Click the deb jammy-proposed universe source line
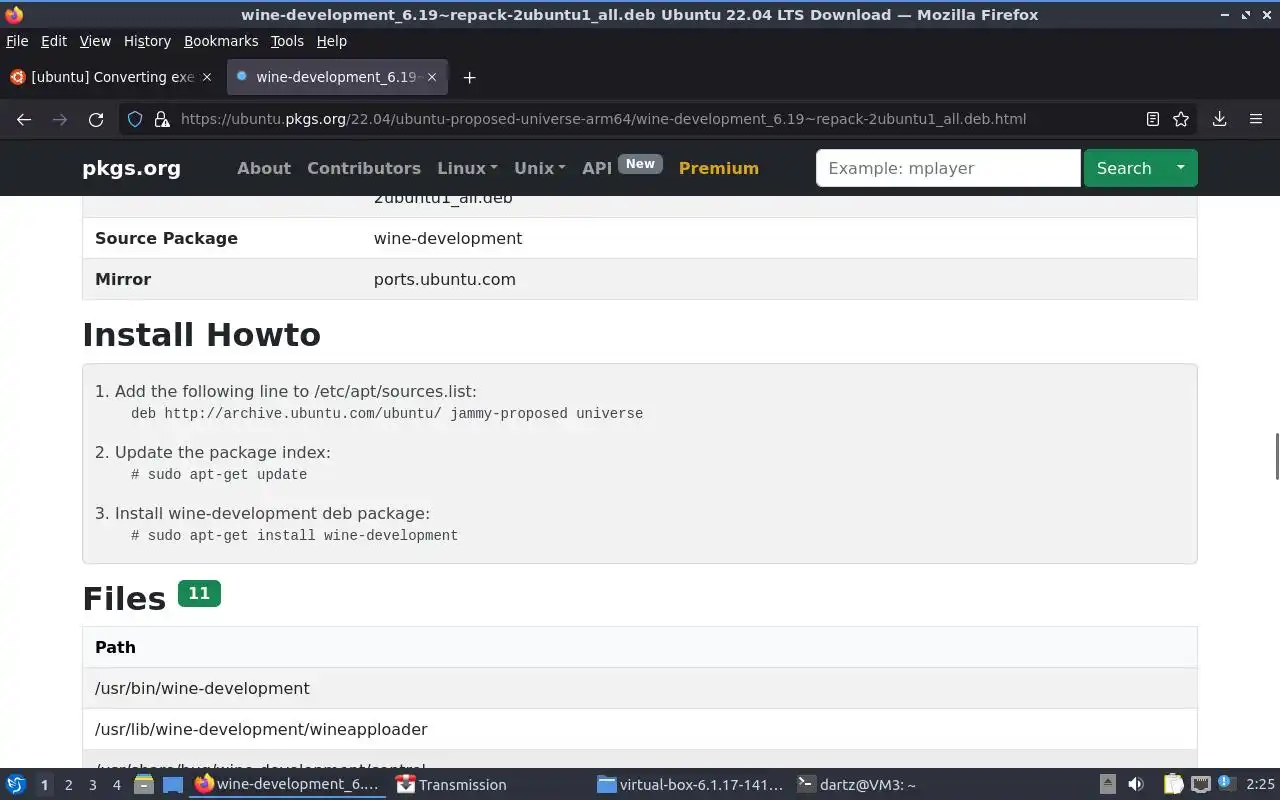 click(x=387, y=413)
